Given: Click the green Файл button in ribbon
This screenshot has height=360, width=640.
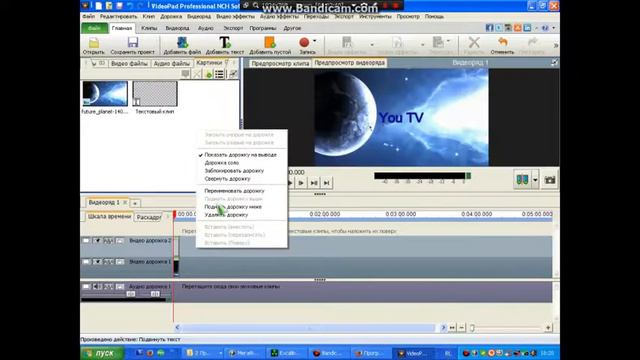Looking at the screenshot, I should point(94,28).
